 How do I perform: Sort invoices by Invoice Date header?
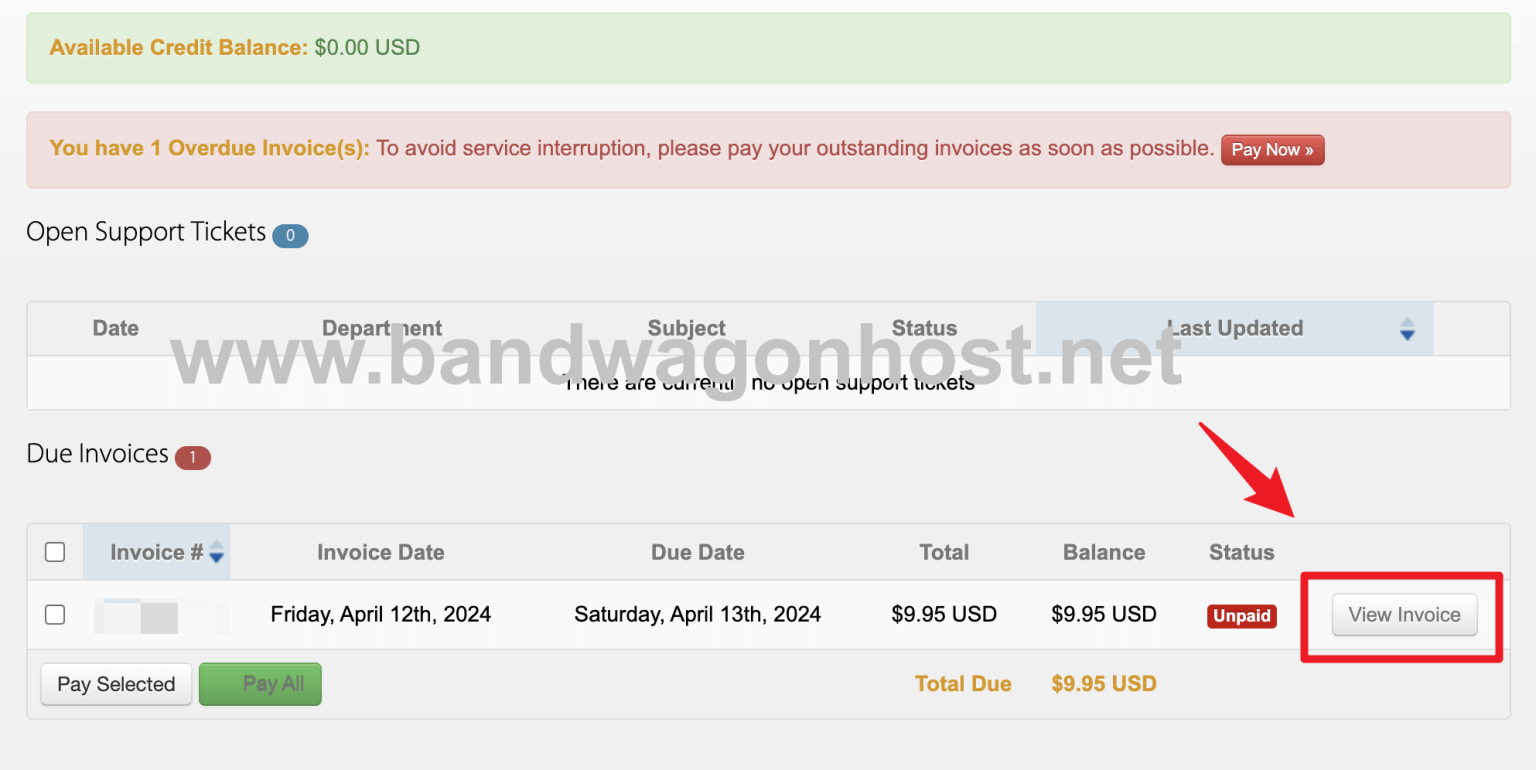[380, 552]
